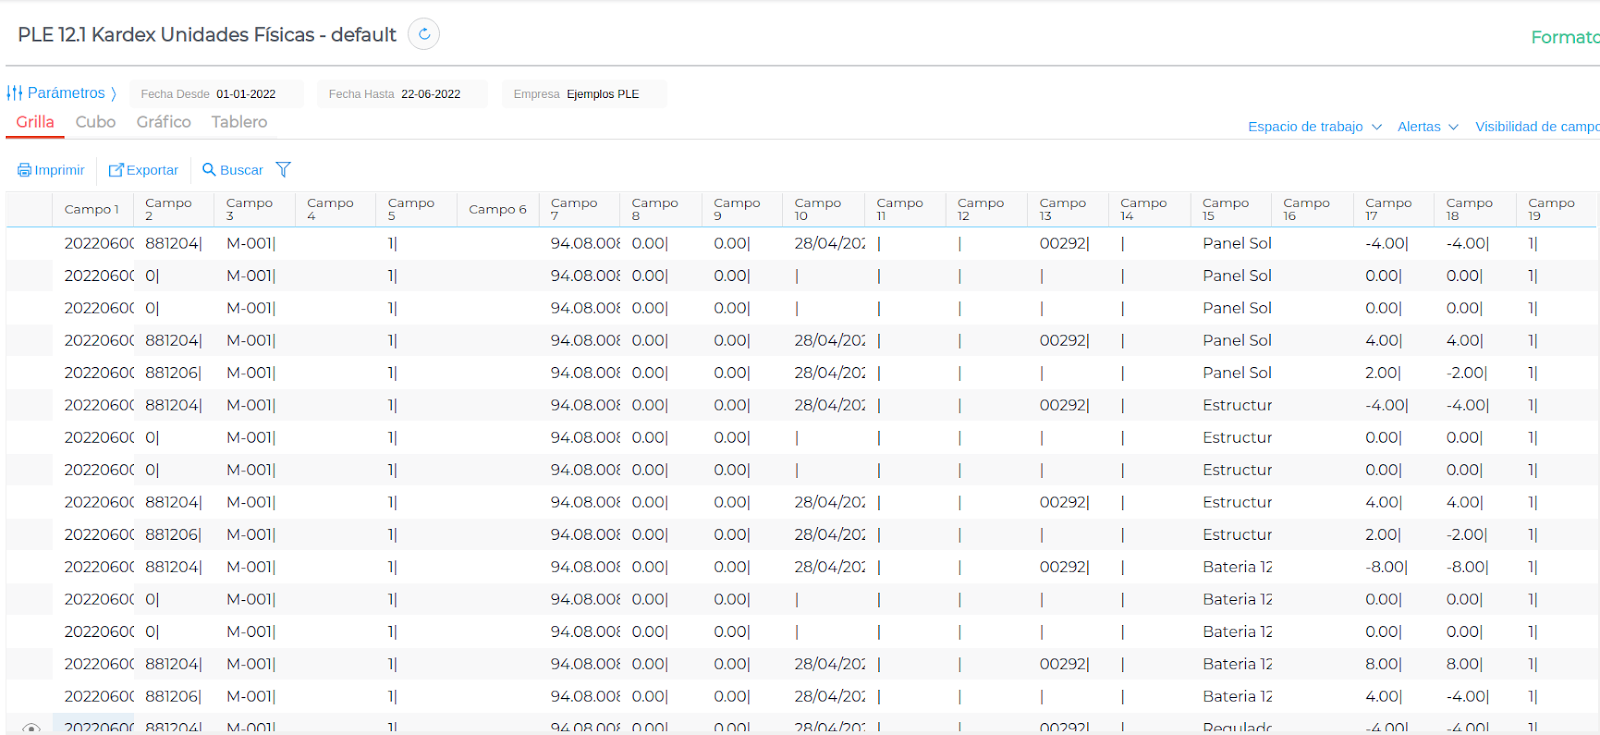The width and height of the screenshot is (1600, 735).
Task: Click the Exportar external-link icon
Action: point(116,170)
